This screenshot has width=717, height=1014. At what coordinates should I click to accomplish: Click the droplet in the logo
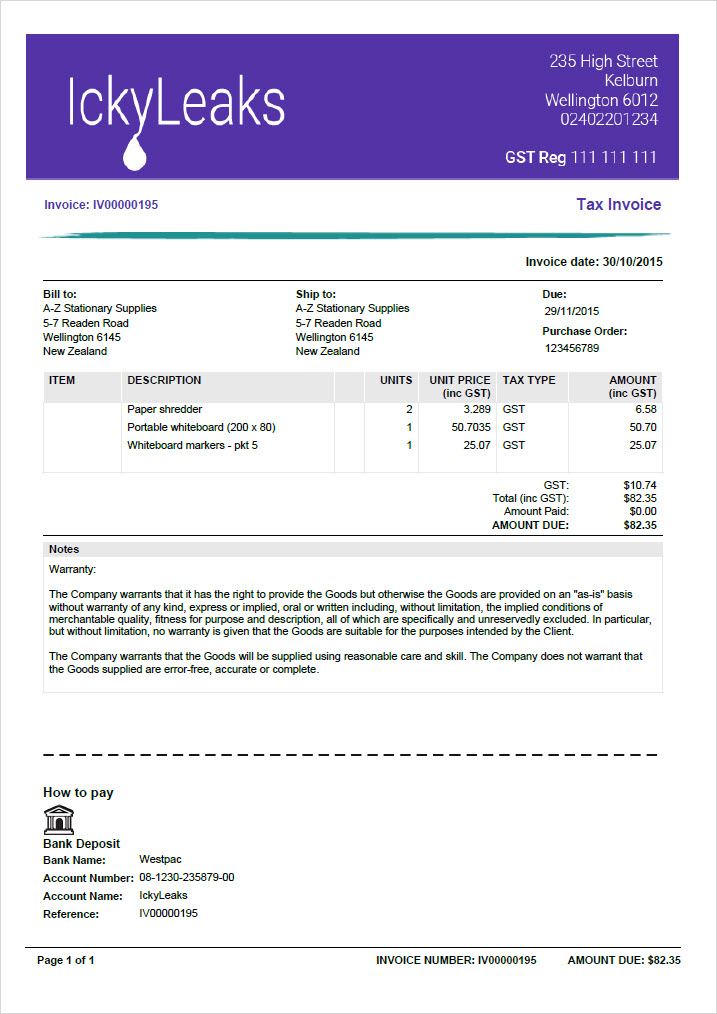point(135,153)
